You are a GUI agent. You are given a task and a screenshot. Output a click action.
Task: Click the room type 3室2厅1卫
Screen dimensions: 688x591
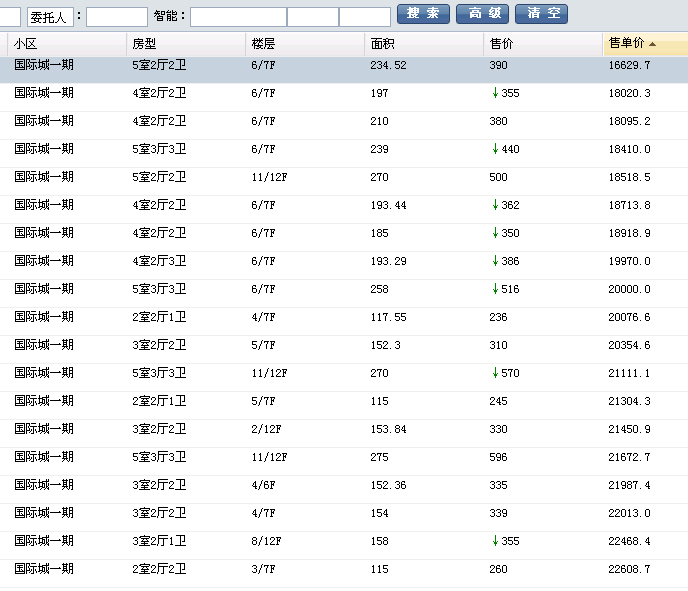pyautogui.click(x=159, y=541)
